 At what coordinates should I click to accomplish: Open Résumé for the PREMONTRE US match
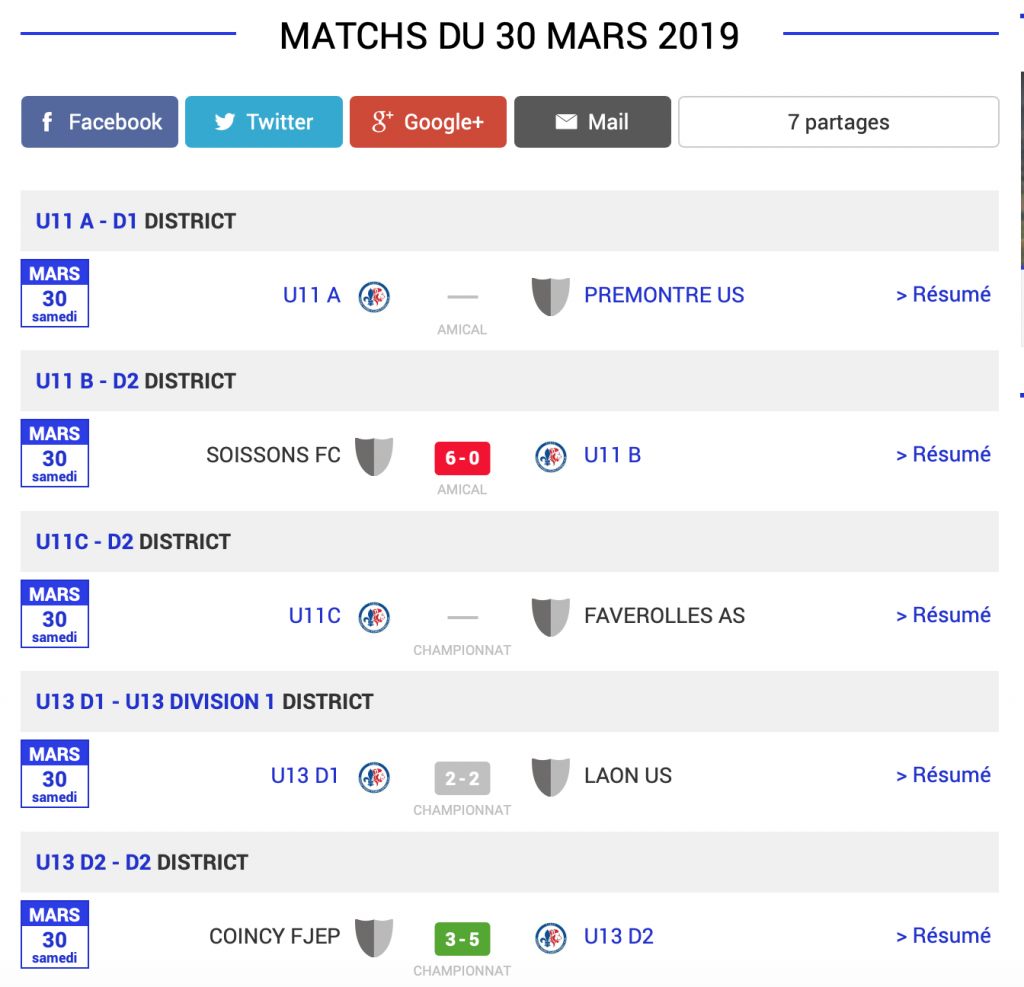tap(943, 295)
